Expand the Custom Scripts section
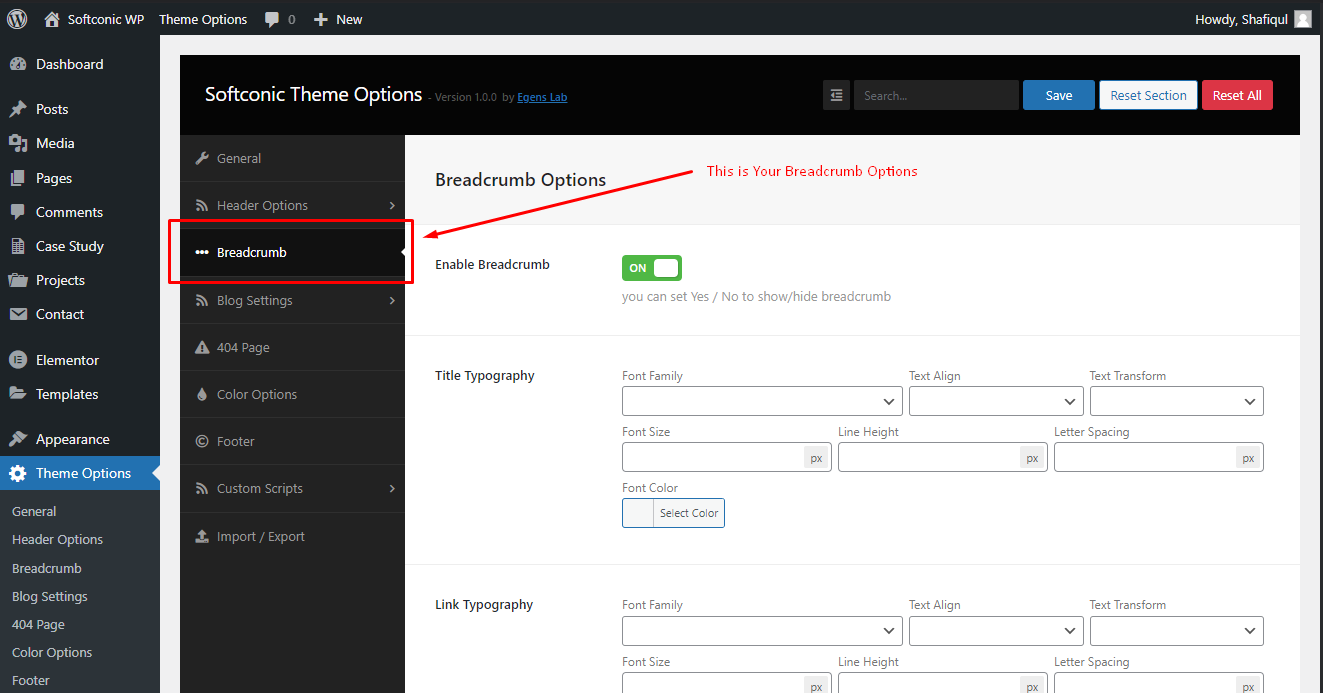Image resolution: width=1323 pixels, height=693 pixels. pyautogui.click(x=292, y=488)
